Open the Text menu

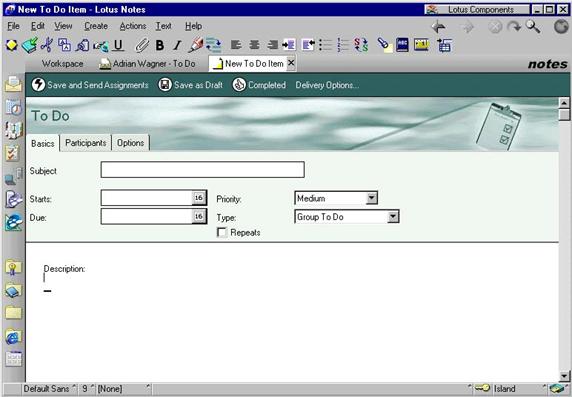click(x=163, y=26)
